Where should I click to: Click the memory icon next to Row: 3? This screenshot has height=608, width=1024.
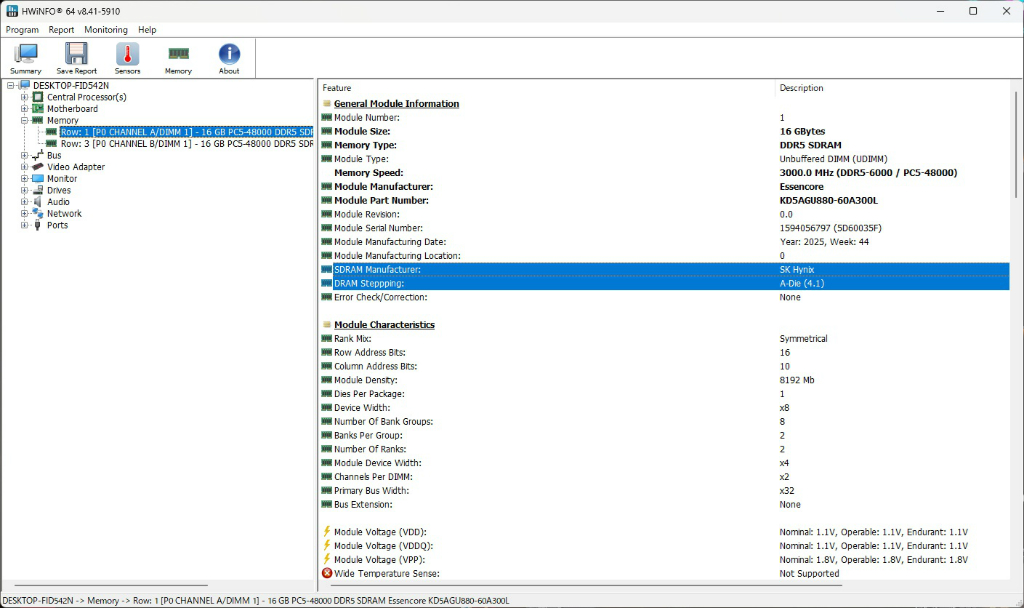52,144
